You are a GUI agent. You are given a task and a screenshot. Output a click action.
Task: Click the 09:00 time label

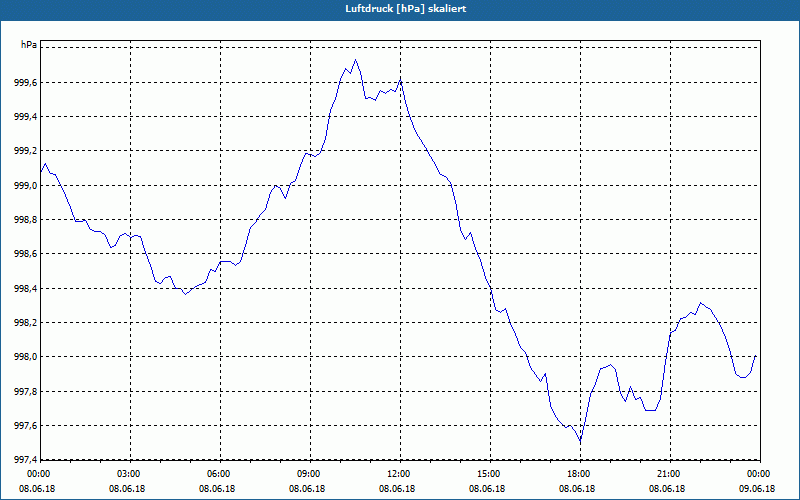tap(310, 474)
